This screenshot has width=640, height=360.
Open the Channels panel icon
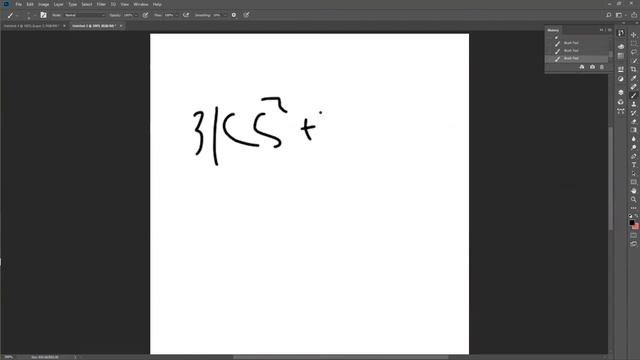621,102
